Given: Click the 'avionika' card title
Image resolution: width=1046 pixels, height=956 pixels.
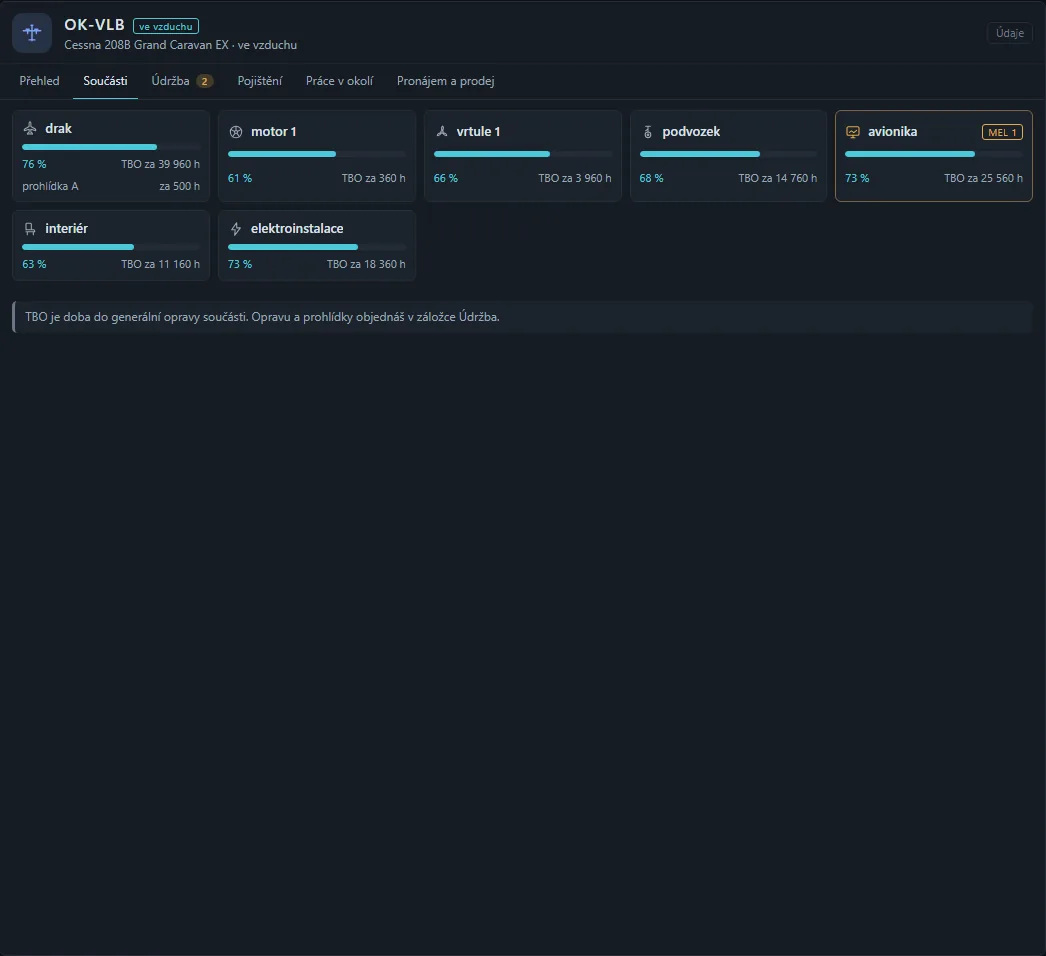Looking at the screenshot, I should click(893, 131).
